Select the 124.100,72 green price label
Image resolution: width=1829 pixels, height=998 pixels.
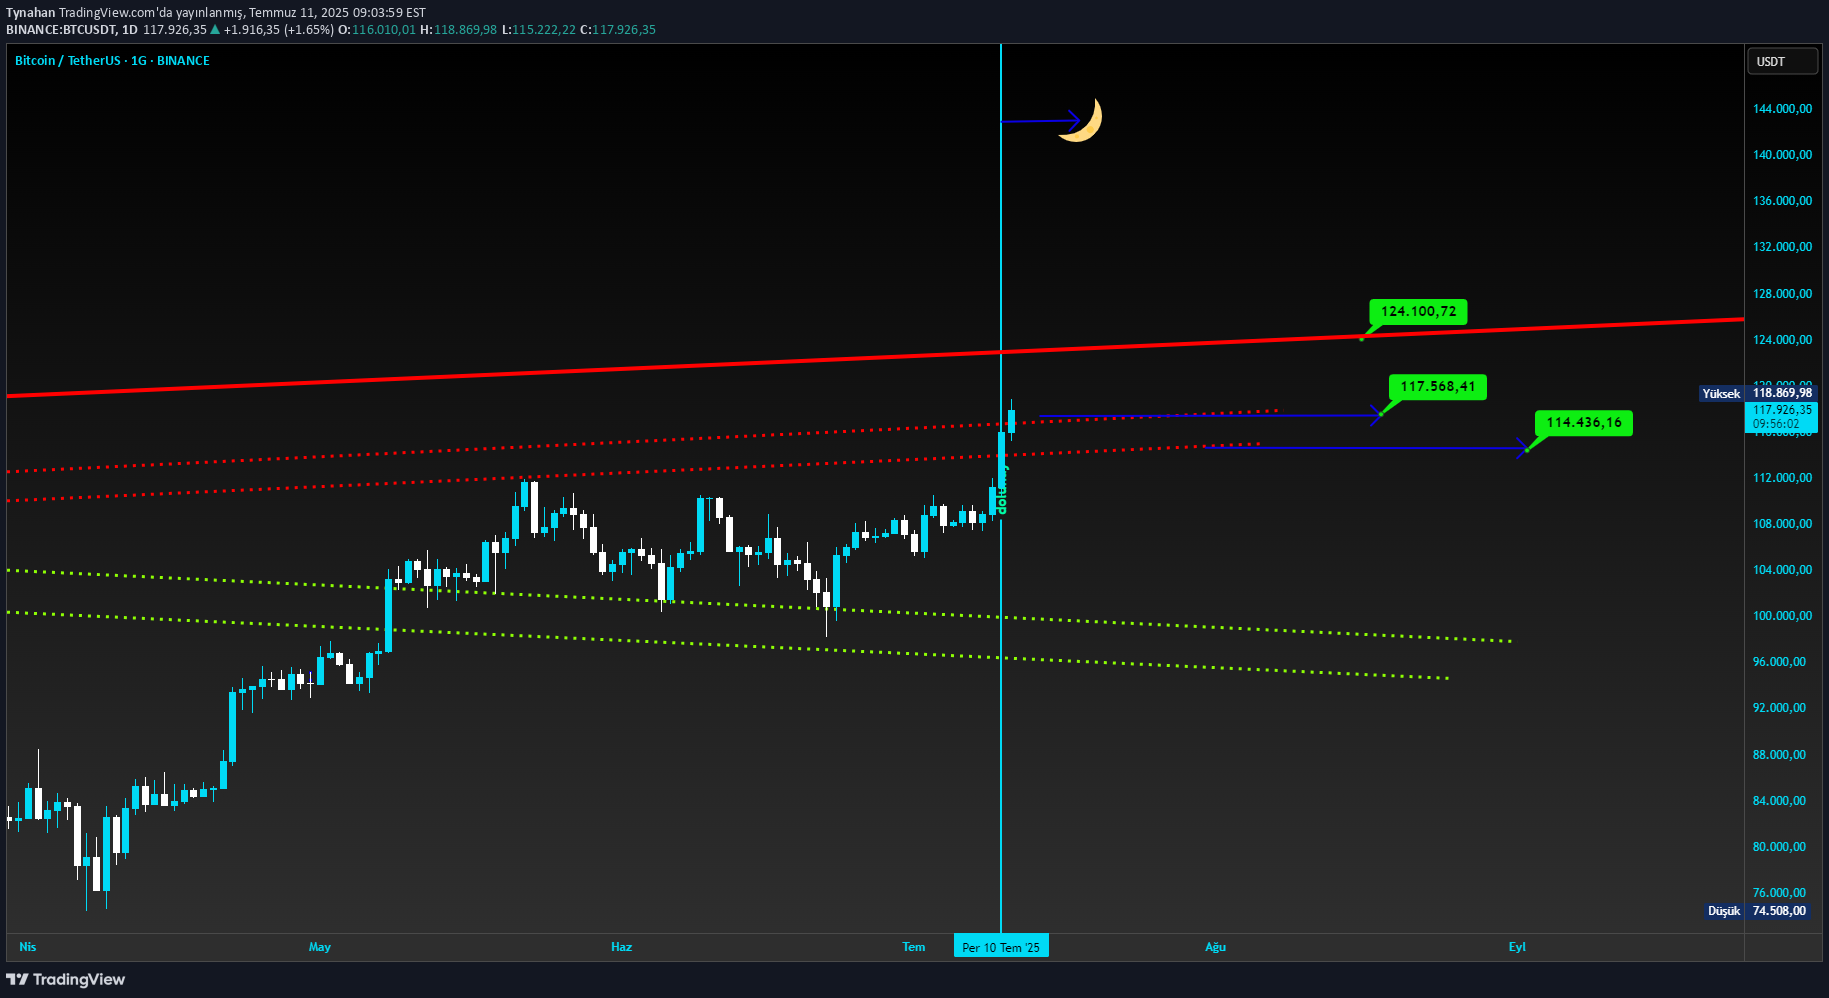pos(1418,312)
